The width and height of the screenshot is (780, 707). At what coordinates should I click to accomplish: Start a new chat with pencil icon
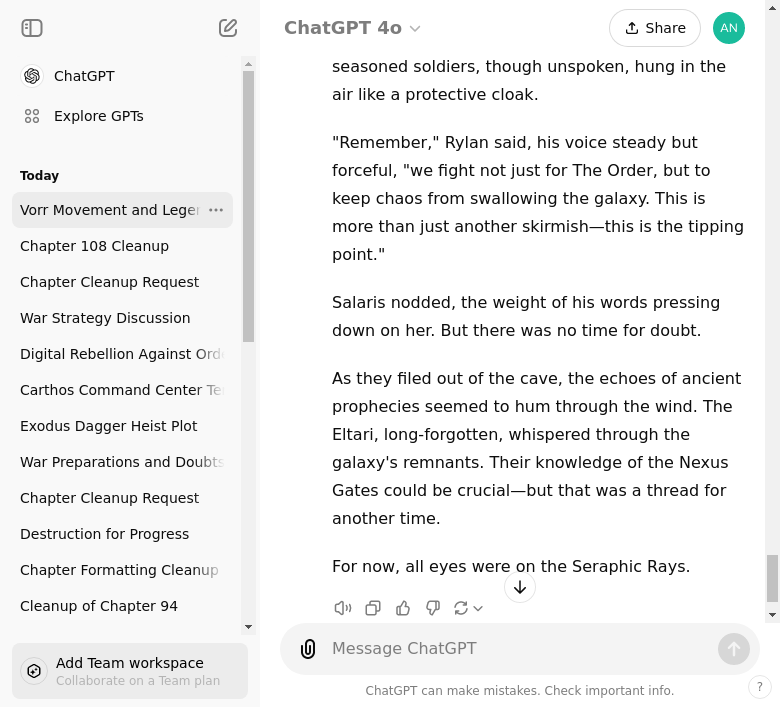[228, 28]
